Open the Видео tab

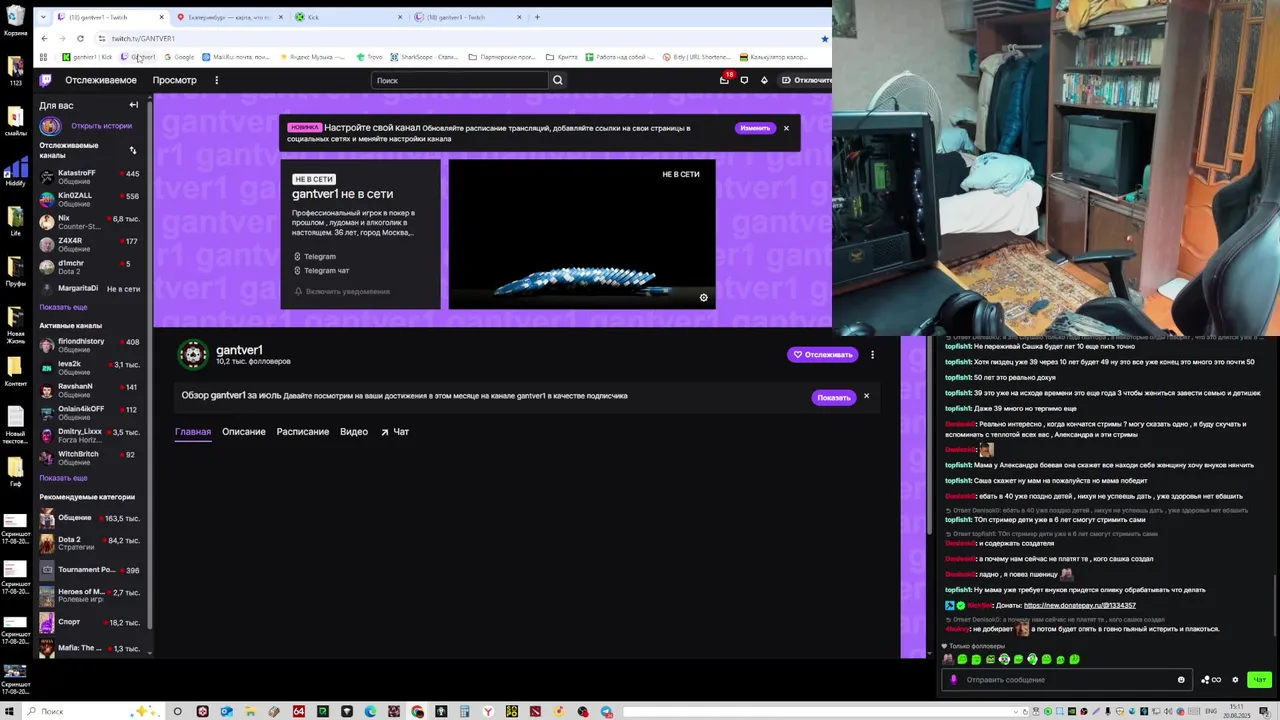(x=354, y=432)
